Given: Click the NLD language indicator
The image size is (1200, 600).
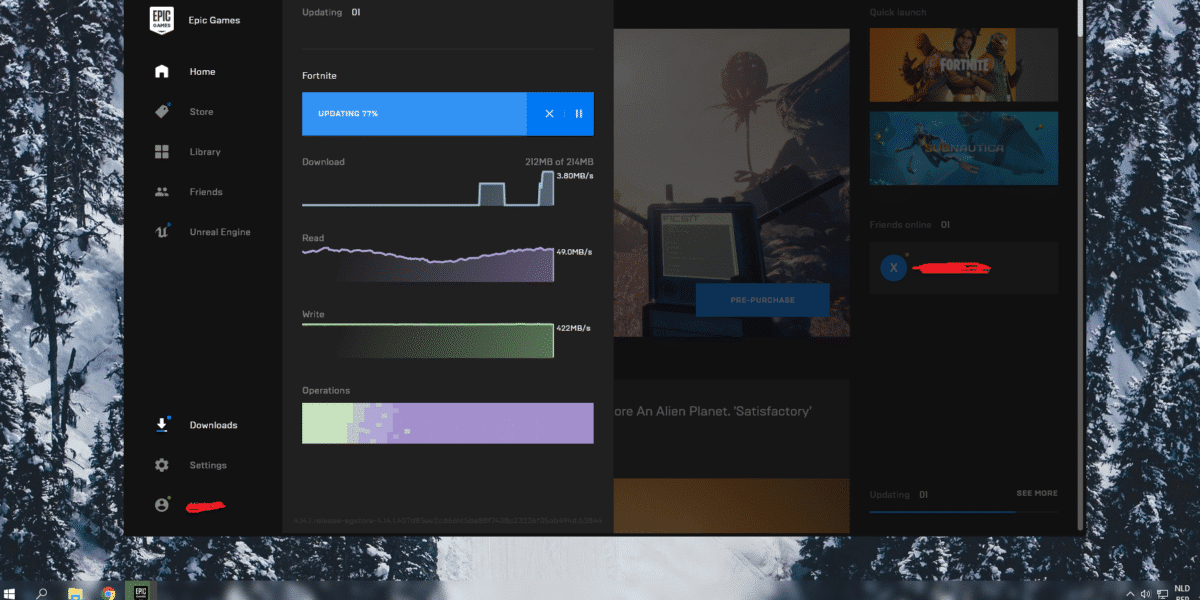Looking at the screenshot, I should pos(1183,588).
